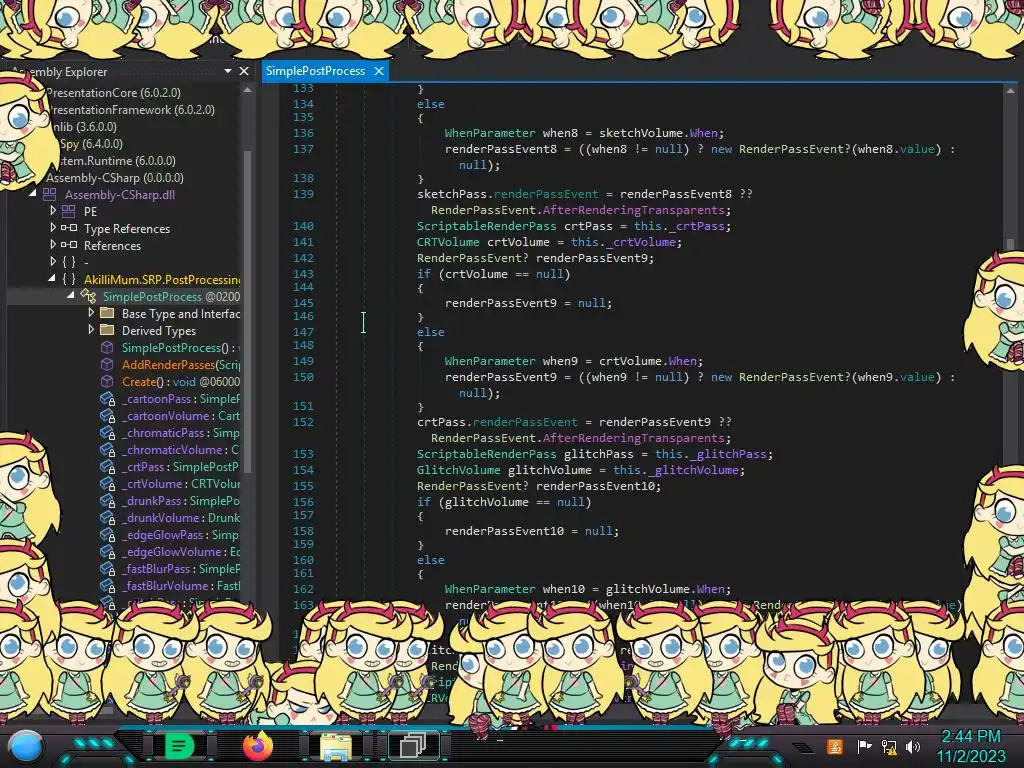Screen dimensions: 1024x768
Task: Click the _crtPass field icon
Action: (x=108, y=466)
